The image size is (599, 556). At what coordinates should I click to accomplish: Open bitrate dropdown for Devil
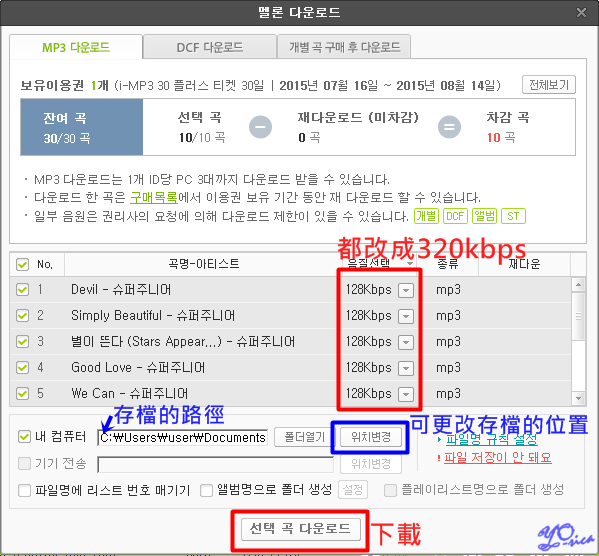coord(406,290)
